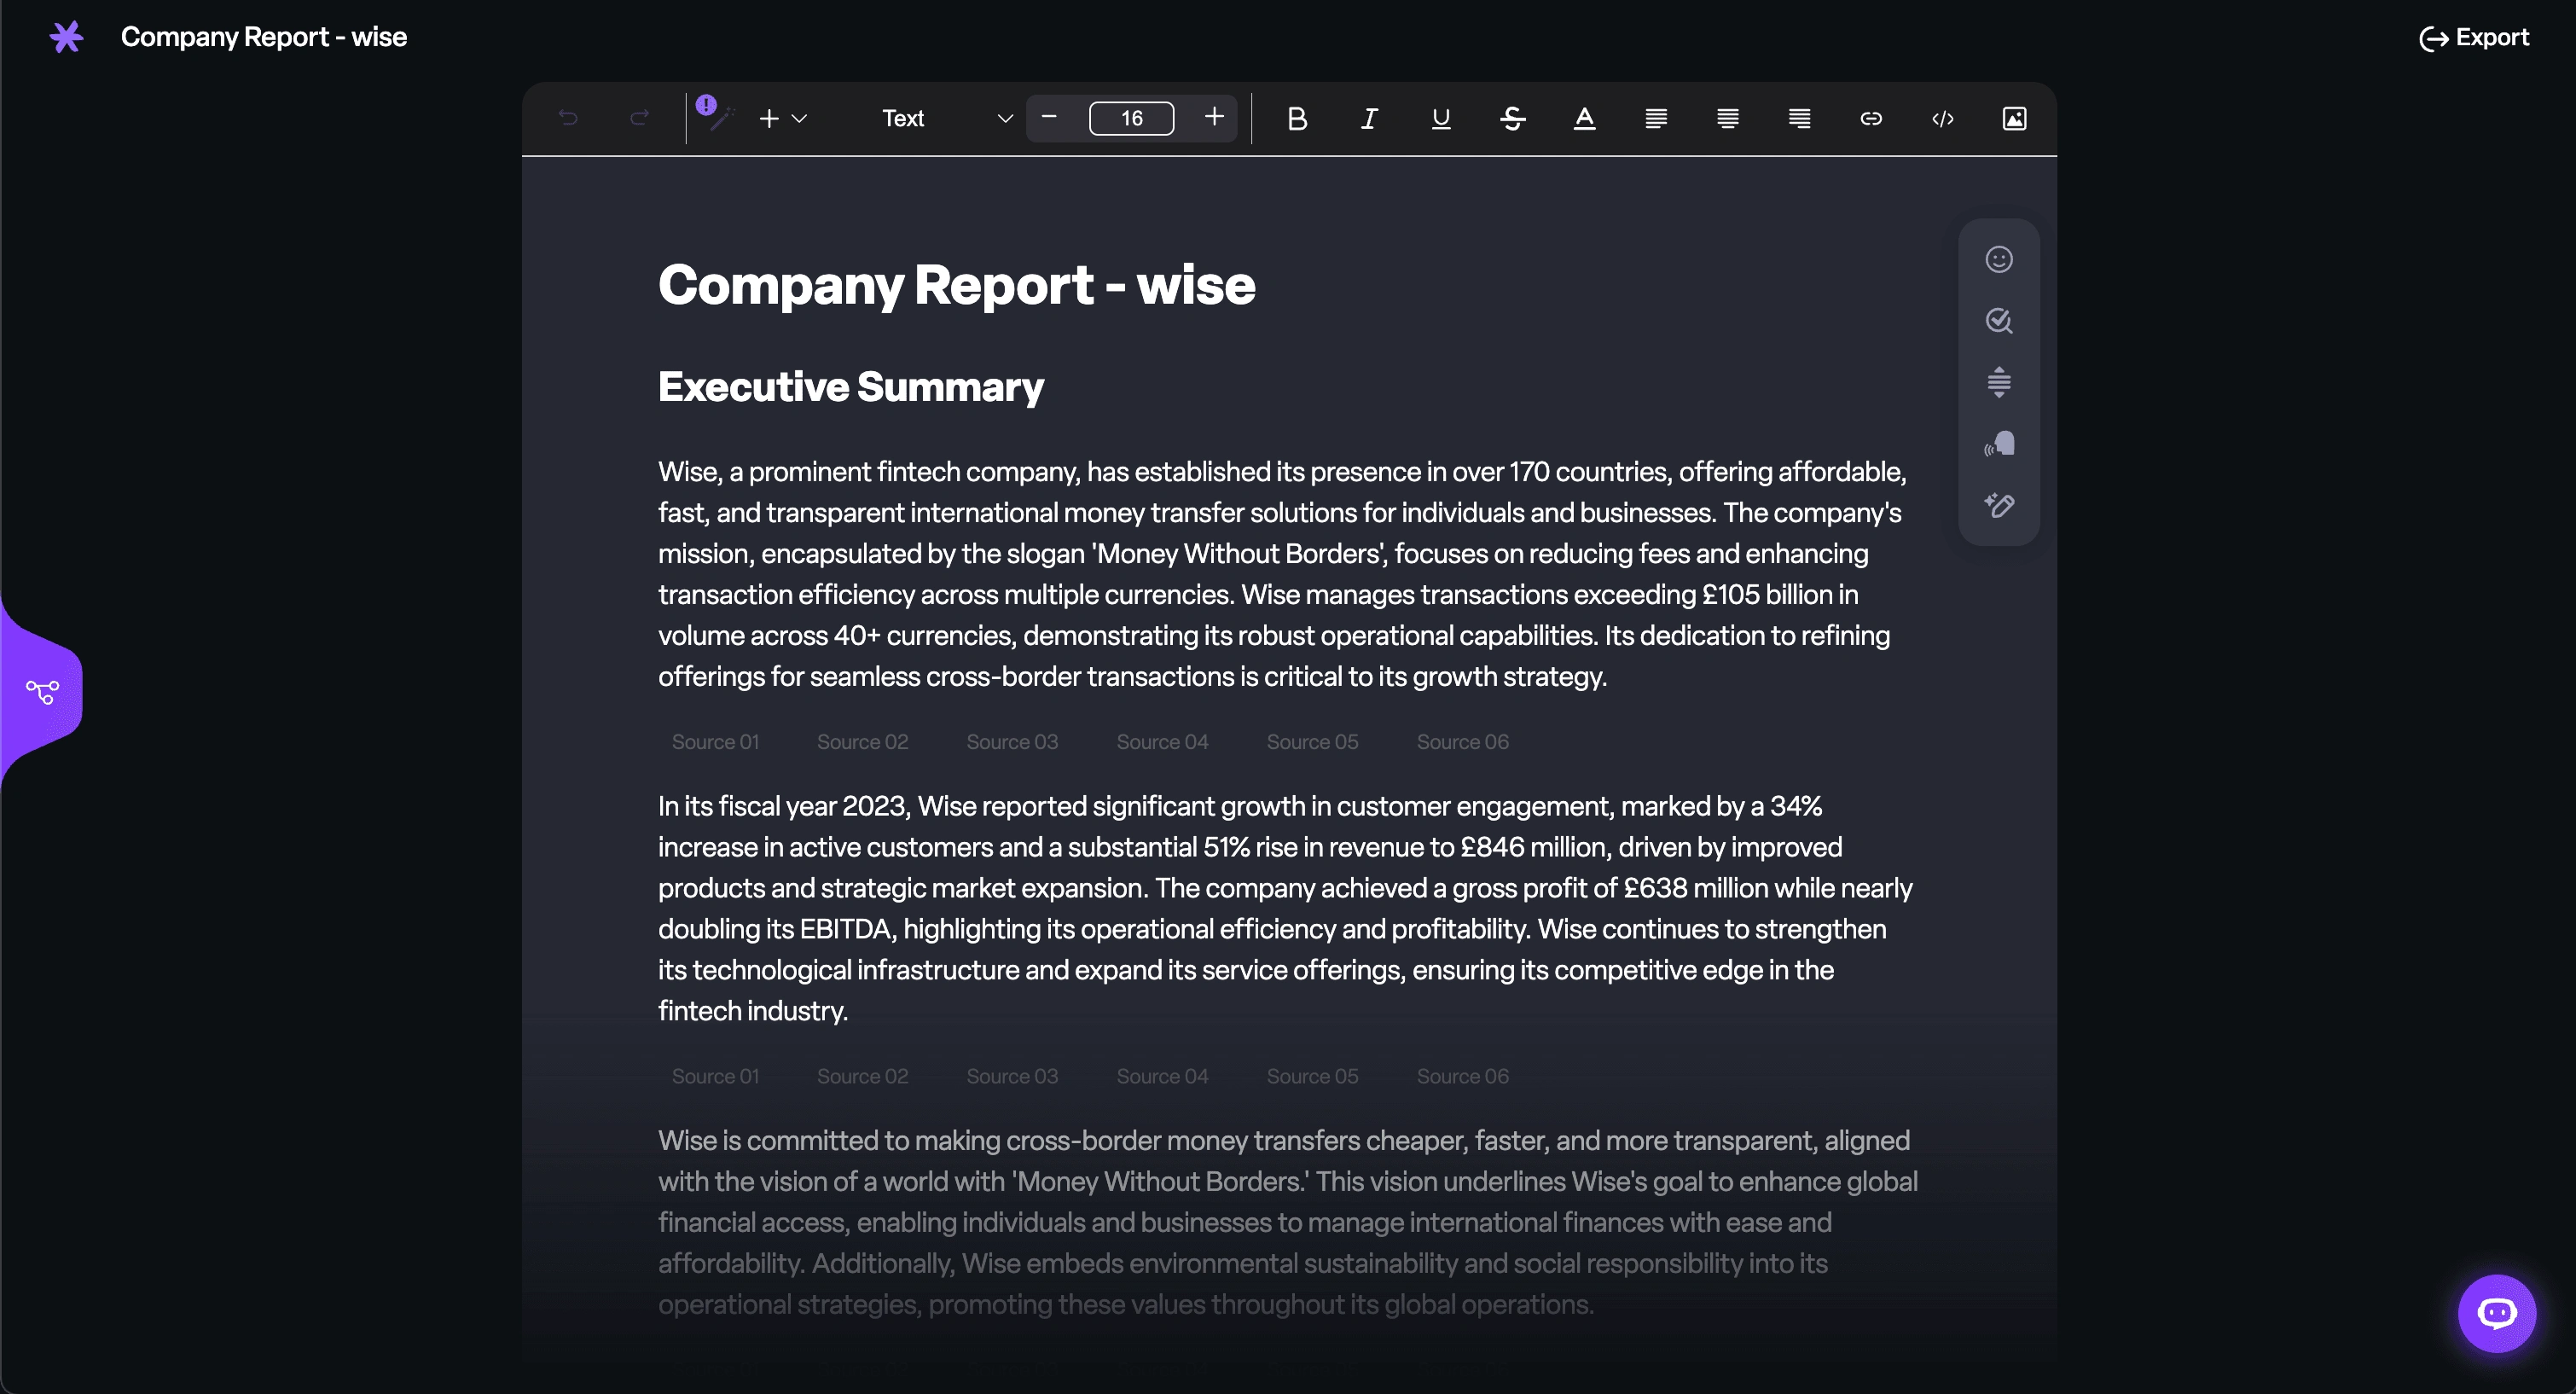Click paragraph starting 'Wise, a prominent fintech'
Screen dimensions: 2576x1394
1284,574
